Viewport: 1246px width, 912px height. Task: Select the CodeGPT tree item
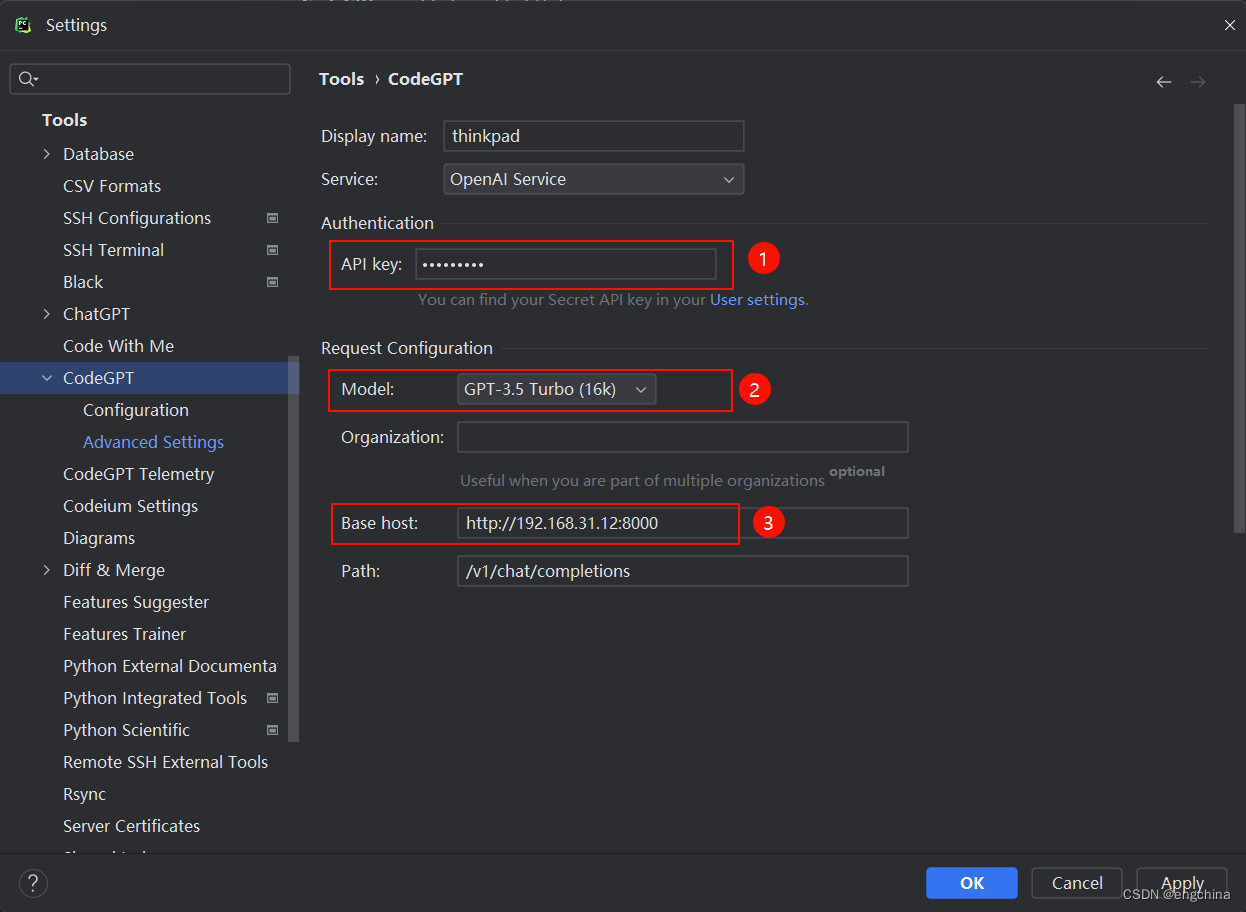(x=98, y=378)
